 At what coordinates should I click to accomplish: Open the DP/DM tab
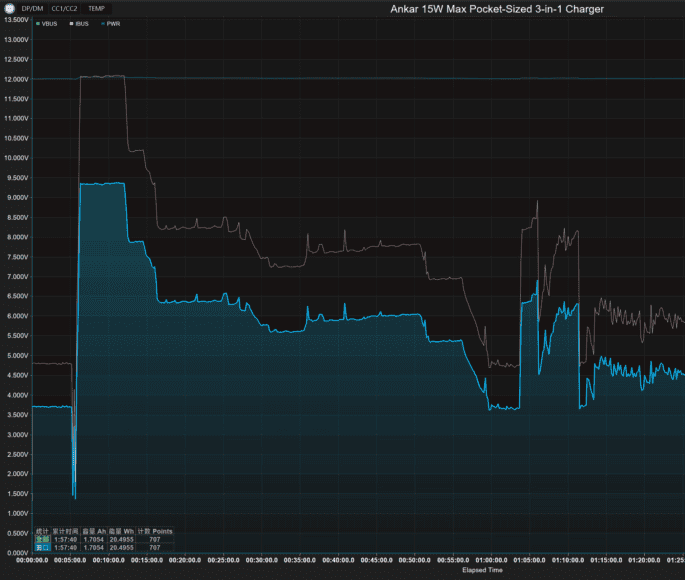point(32,8)
